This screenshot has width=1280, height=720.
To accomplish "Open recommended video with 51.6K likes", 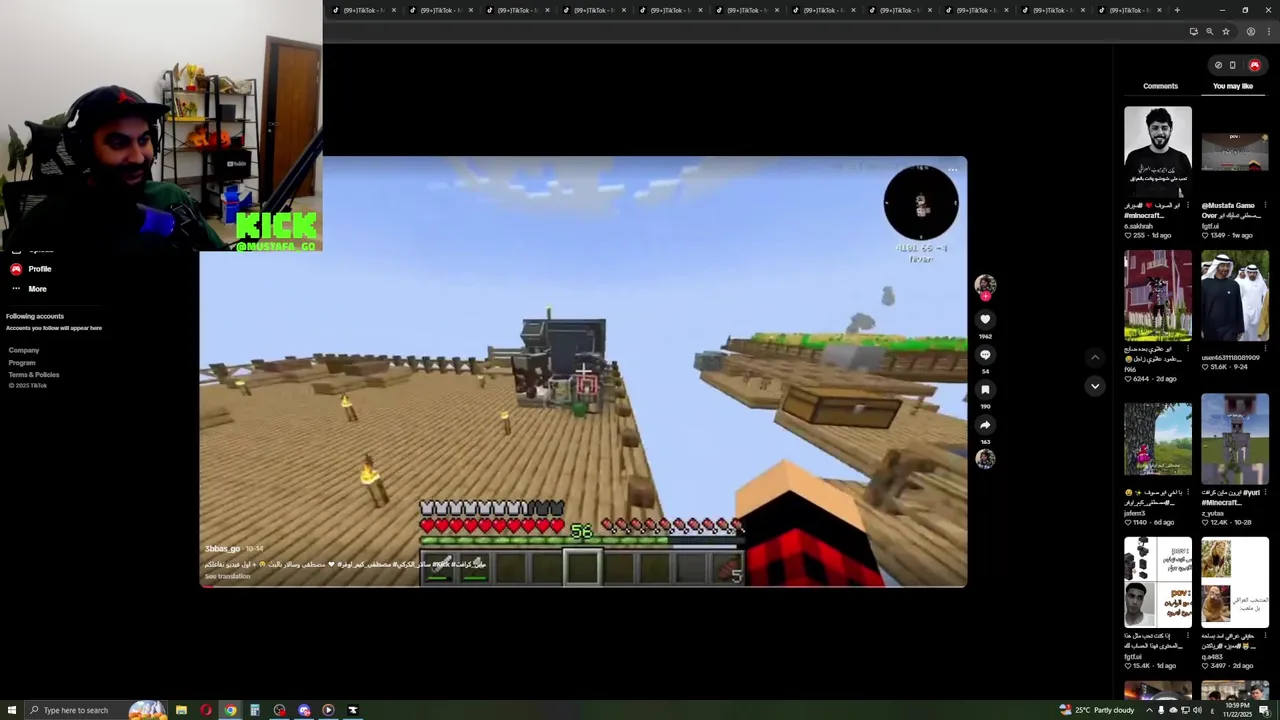I will pyautogui.click(x=1235, y=296).
